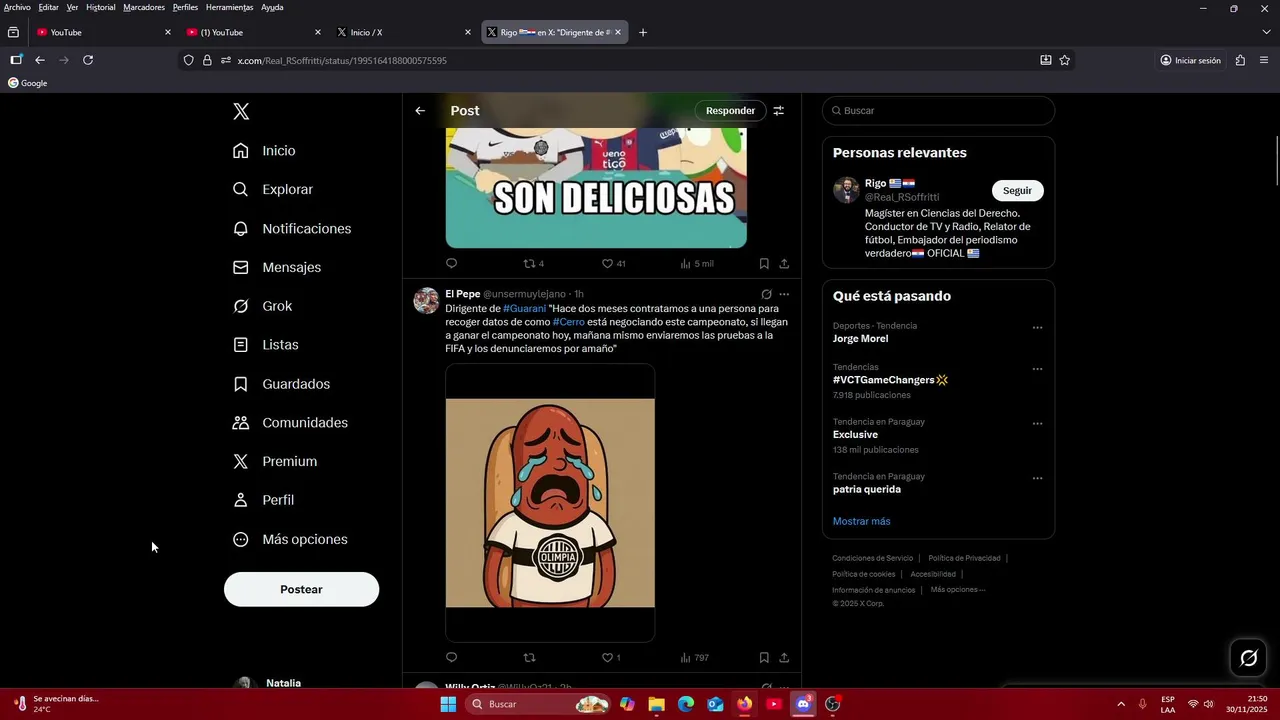Click the X logo in sidebar
The width and height of the screenshot is (1280, 720).
241,111
